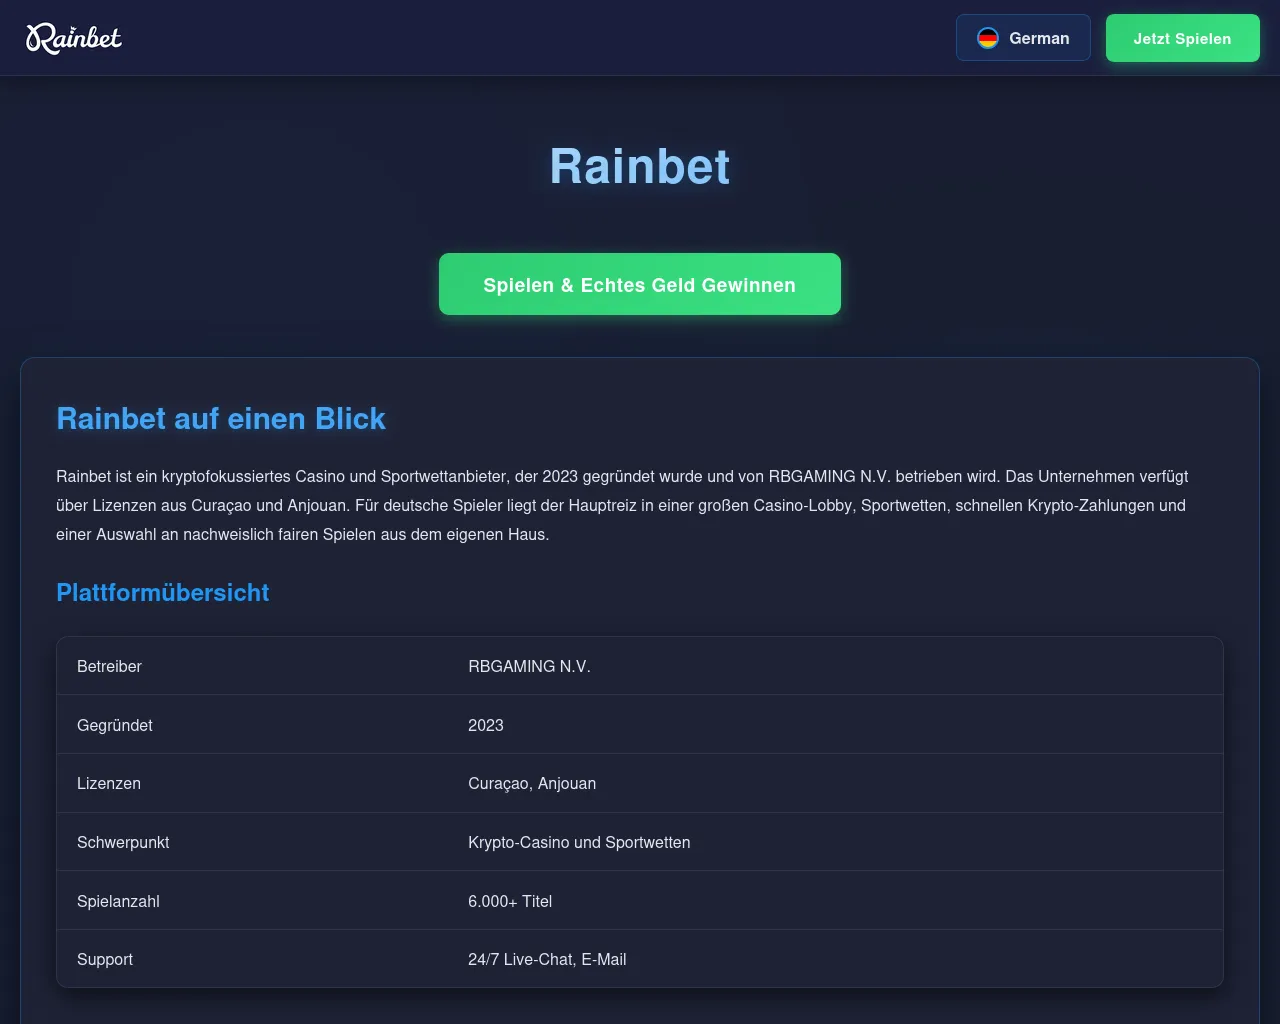Click the Spielanzahl row label
Image resolution: width=1280 pixels, height=1024 pixels.
point(118,901)
